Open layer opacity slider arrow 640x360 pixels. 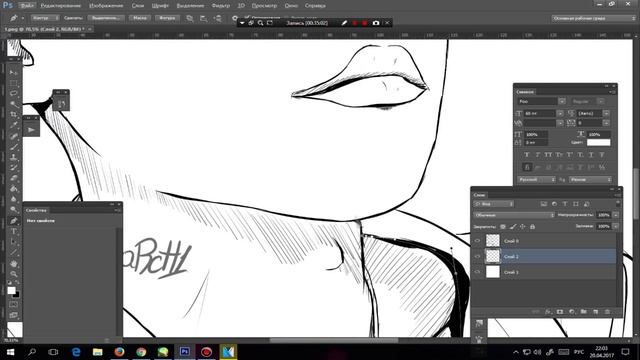click(x=616, y=215)
